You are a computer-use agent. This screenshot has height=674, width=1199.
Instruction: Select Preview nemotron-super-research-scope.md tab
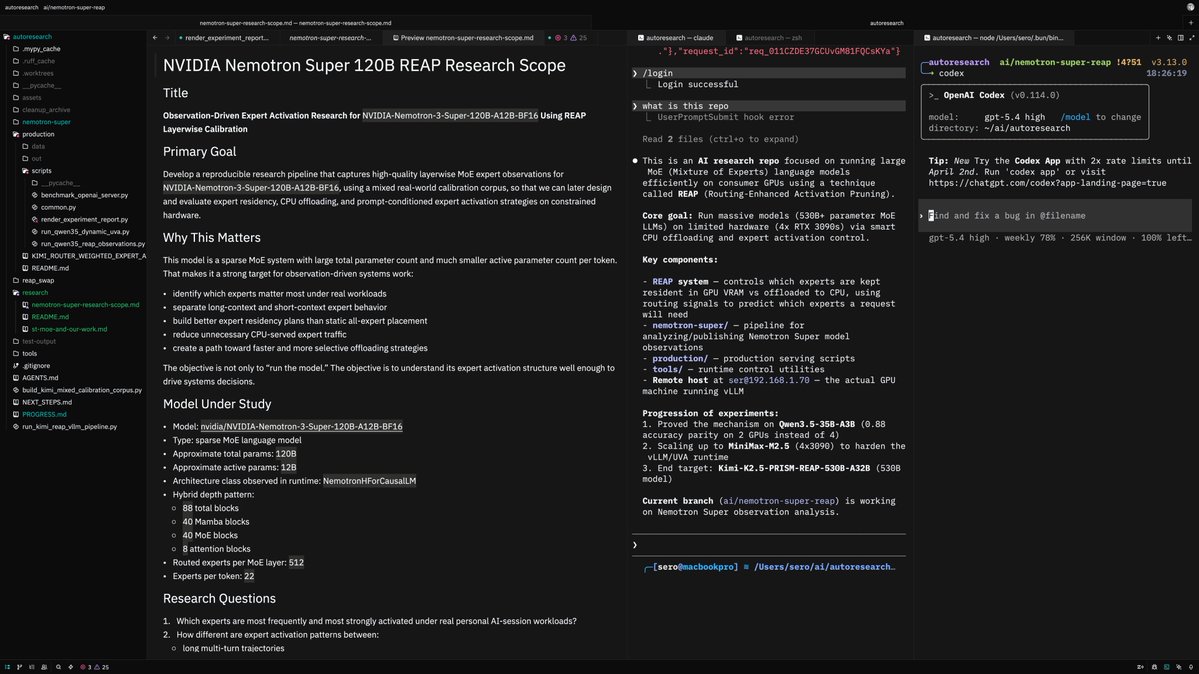coord(463,37)
